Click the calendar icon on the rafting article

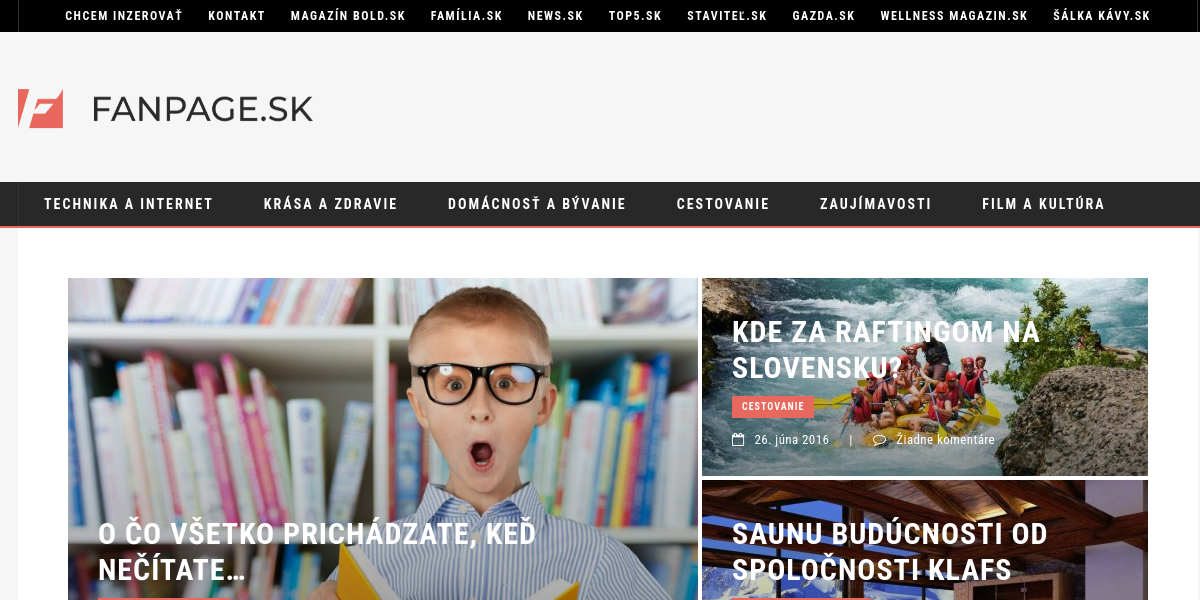pos(738,439)
